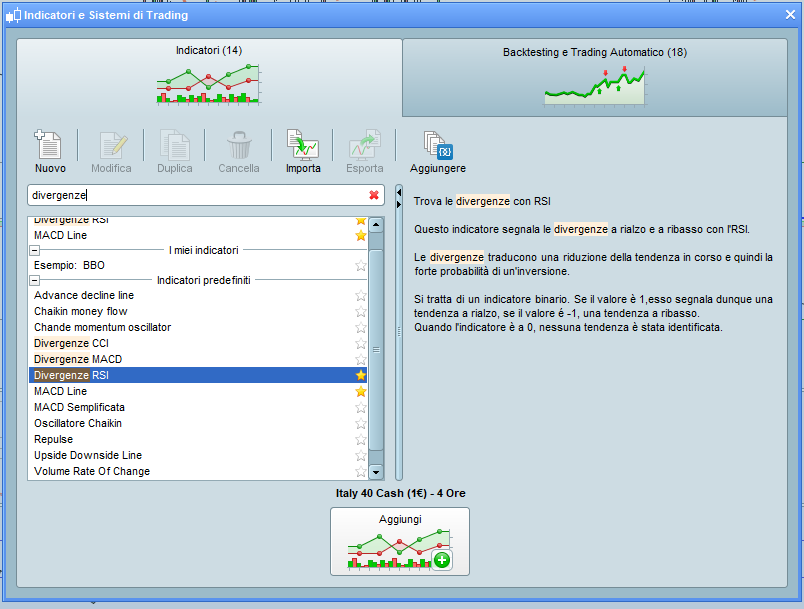
Task: Select Chande momentum oscillator indicator
Action: coord(198,328)
